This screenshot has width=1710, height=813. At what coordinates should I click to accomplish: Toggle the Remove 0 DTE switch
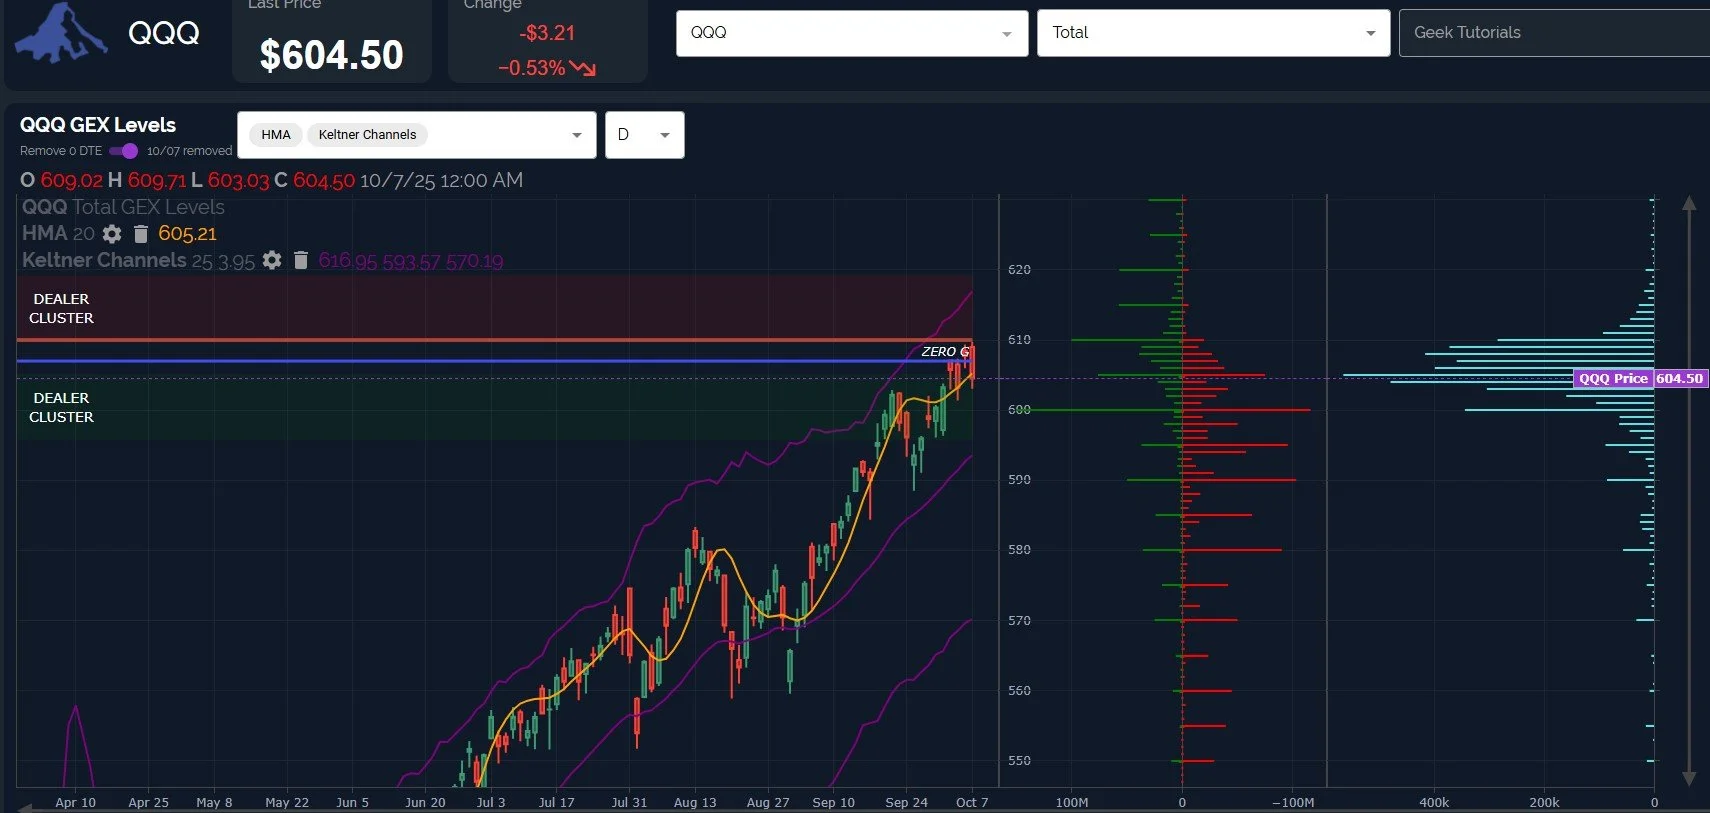(x=124, y=151)
